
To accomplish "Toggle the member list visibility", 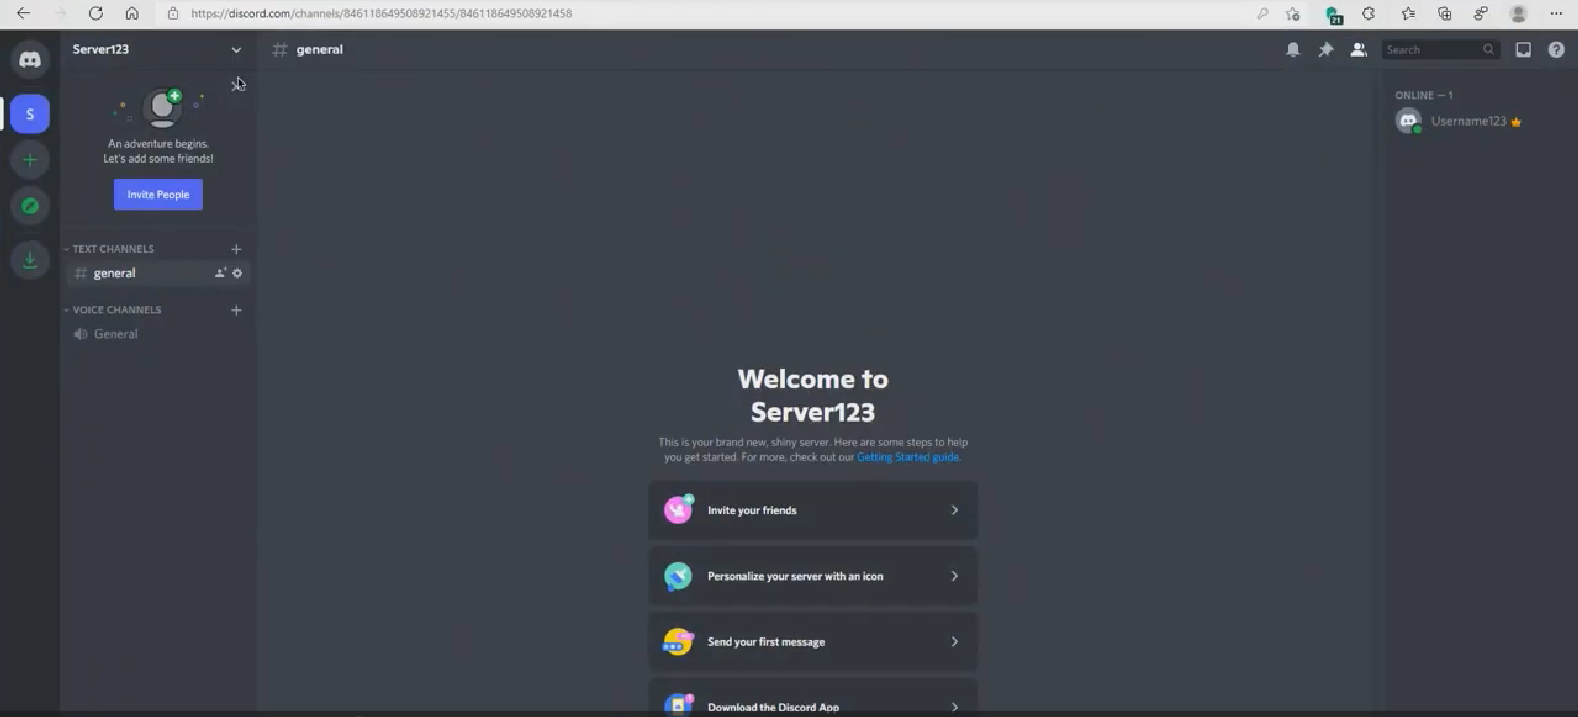I will pyautogui.click(x=1358, y=50).
